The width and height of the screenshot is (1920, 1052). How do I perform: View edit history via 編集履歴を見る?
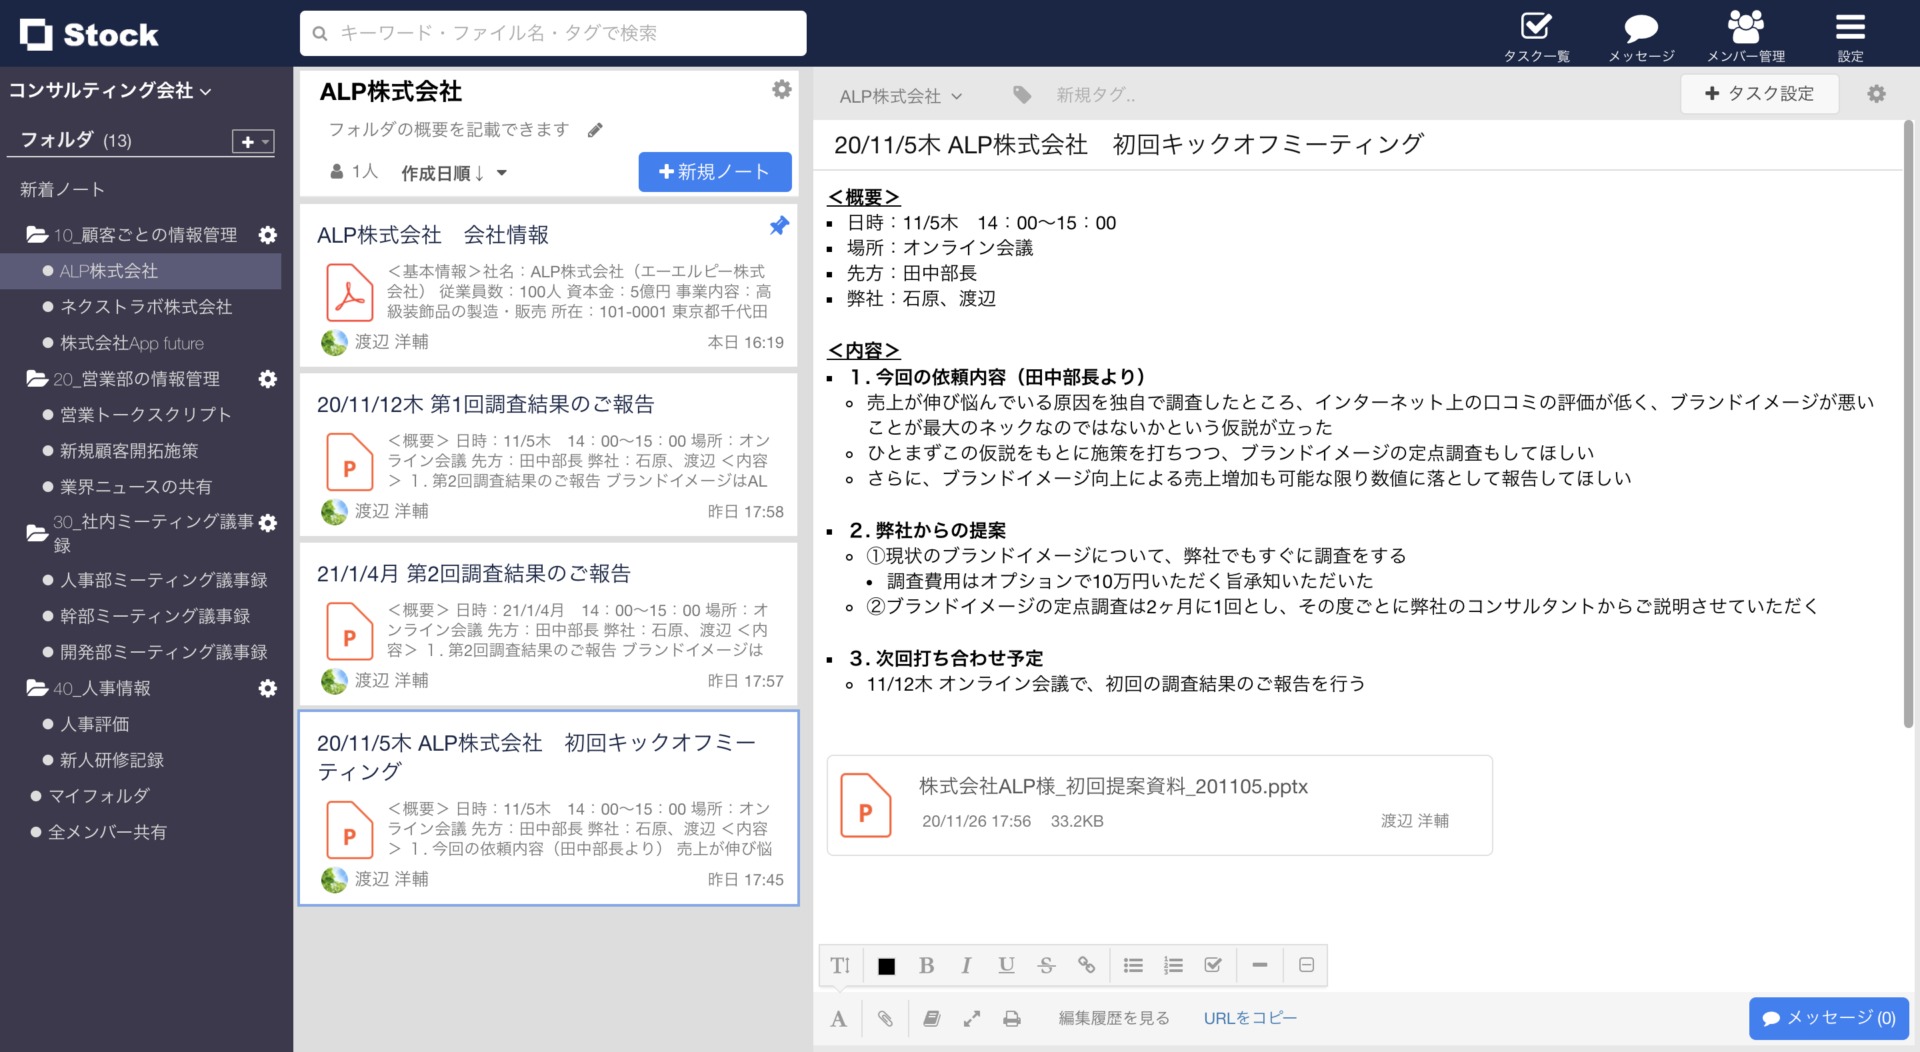1114,1018
